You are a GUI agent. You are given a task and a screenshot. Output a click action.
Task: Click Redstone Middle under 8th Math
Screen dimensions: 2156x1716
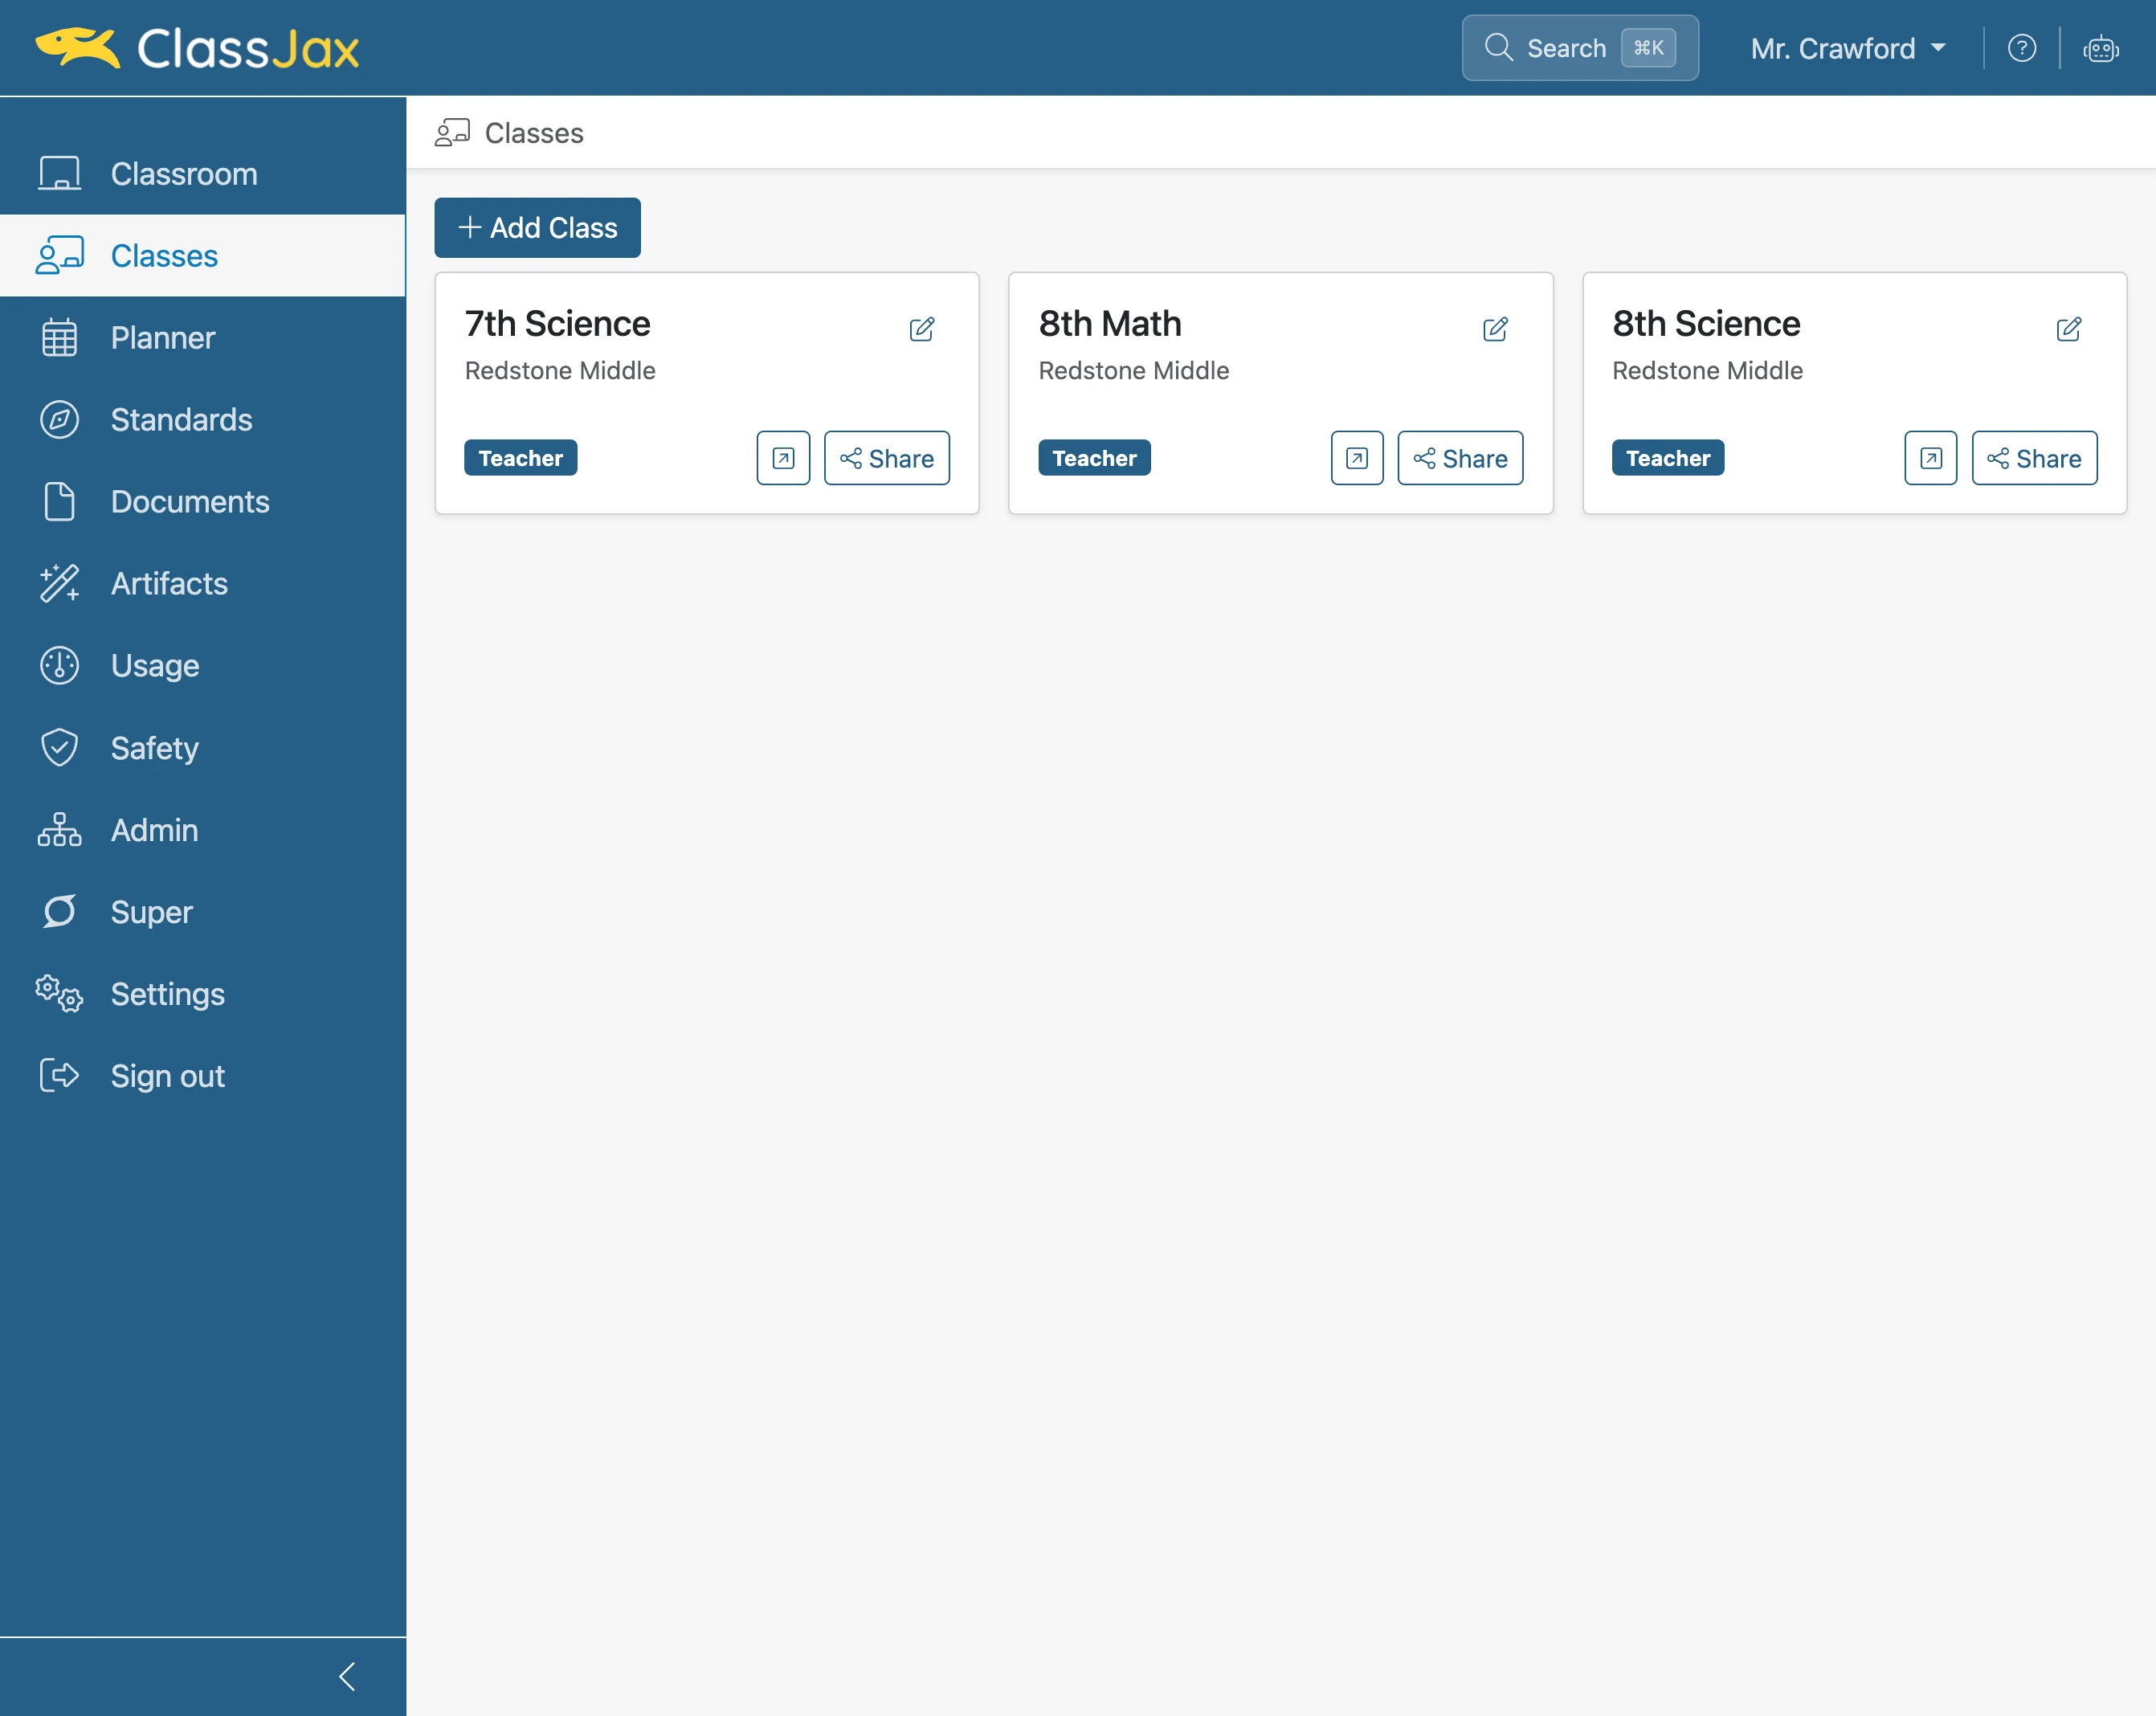click(1133, 370)
